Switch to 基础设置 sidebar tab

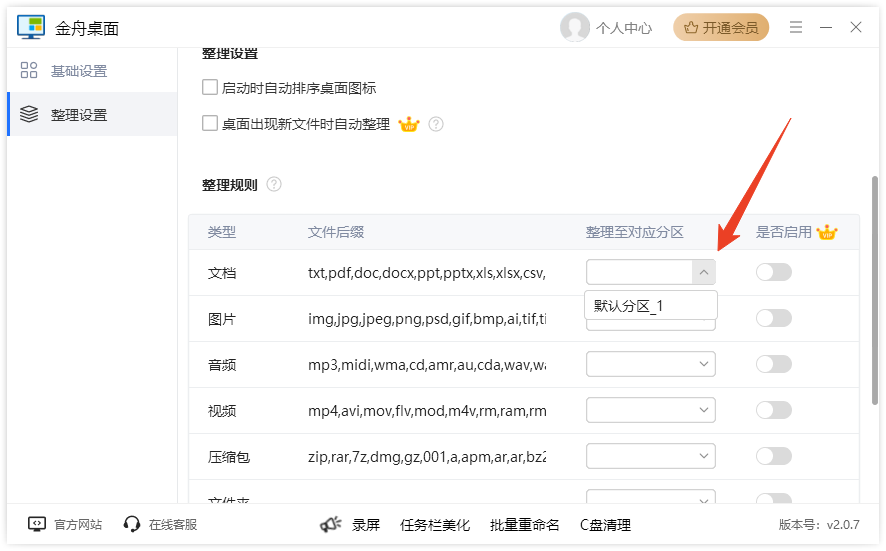pos(79,71)
